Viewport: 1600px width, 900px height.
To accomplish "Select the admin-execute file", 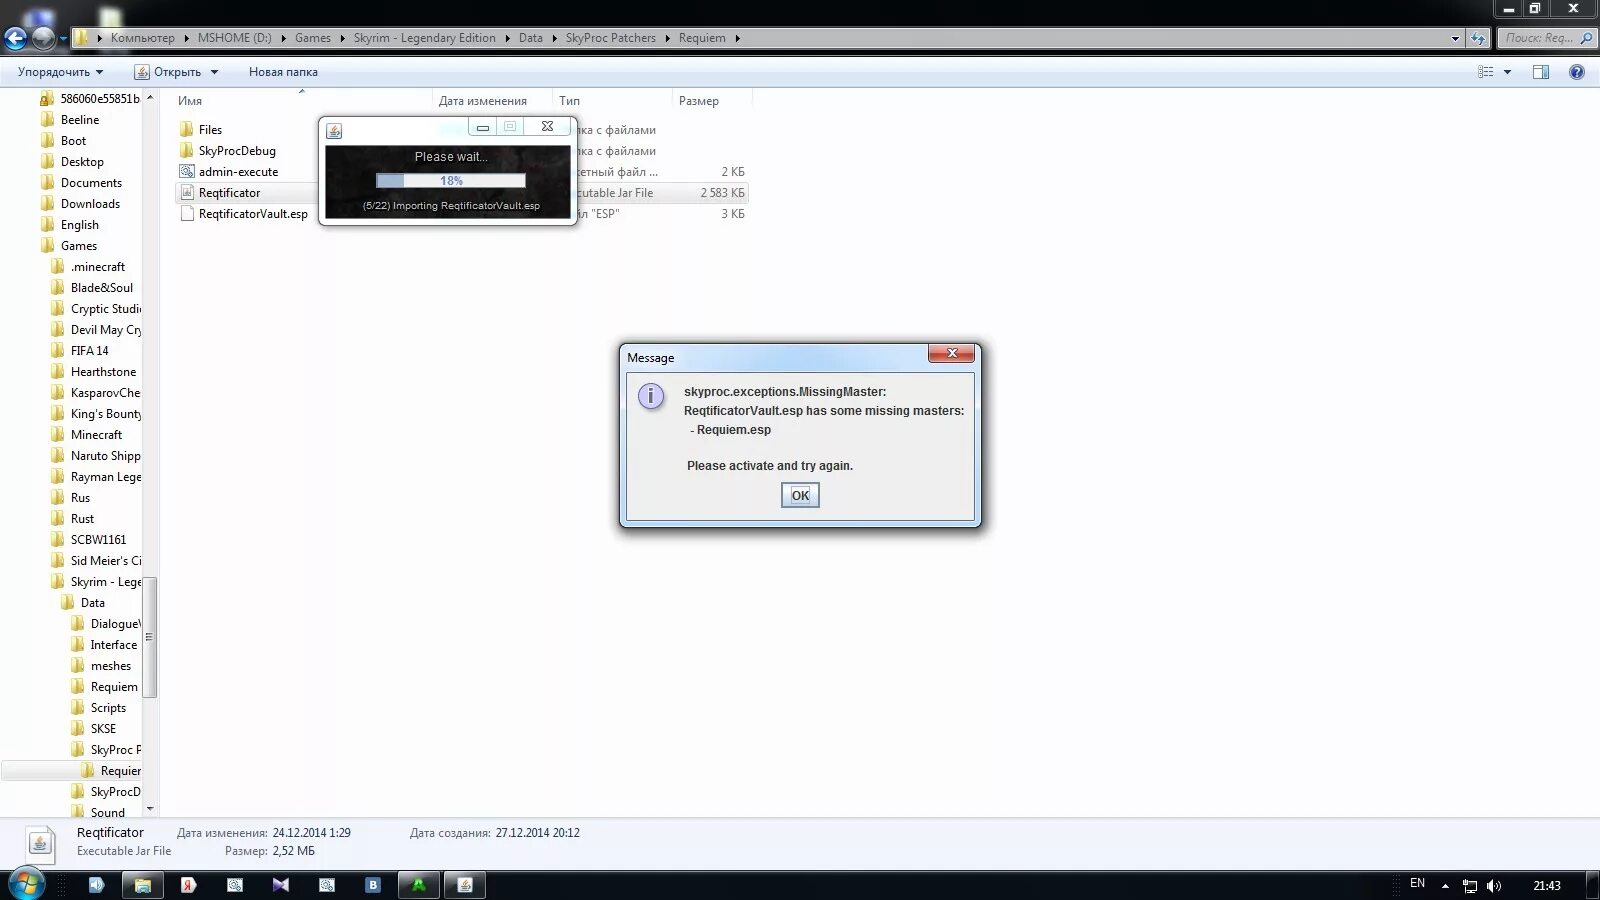I will pos(238,172).
